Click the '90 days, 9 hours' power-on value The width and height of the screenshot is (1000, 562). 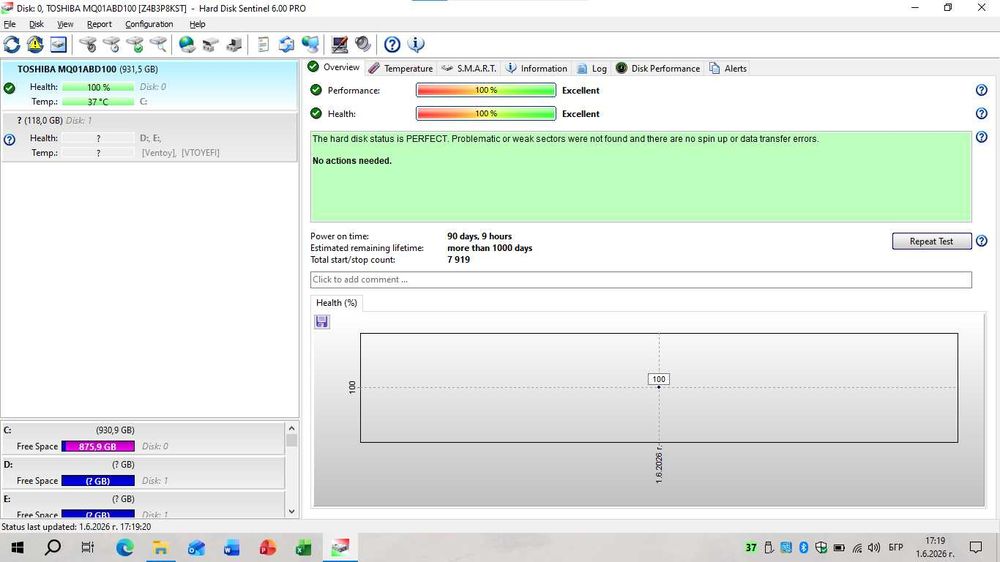(479, 236)
